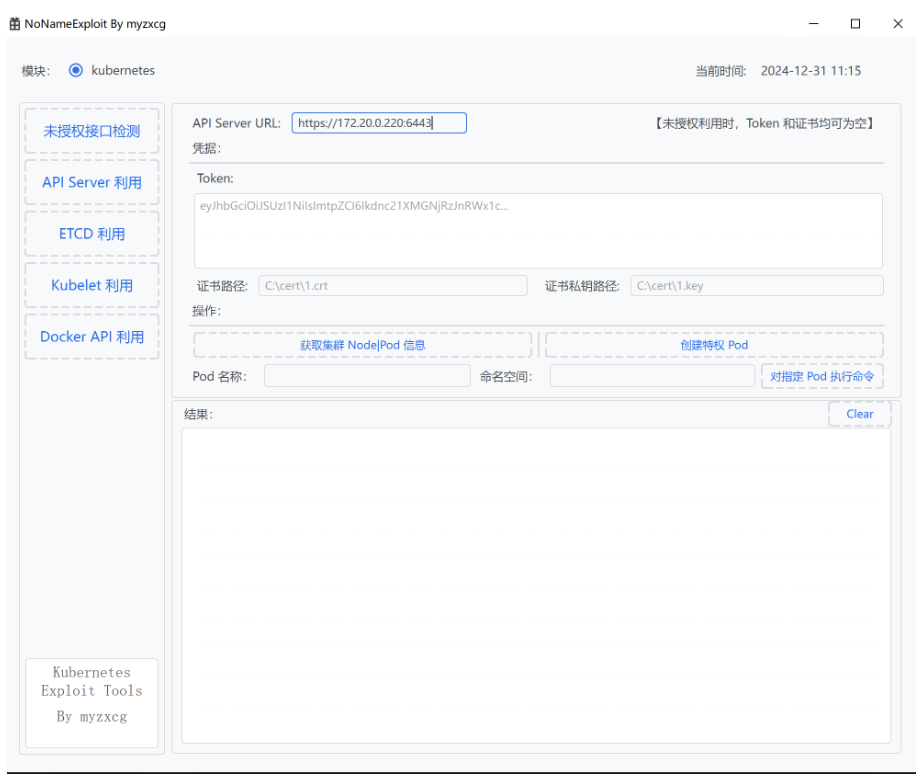The width and height of the screenshot is (916, 774).
Task: Click 获取集群 Node|Pod 信息 button
Action: tap(363, 345)
